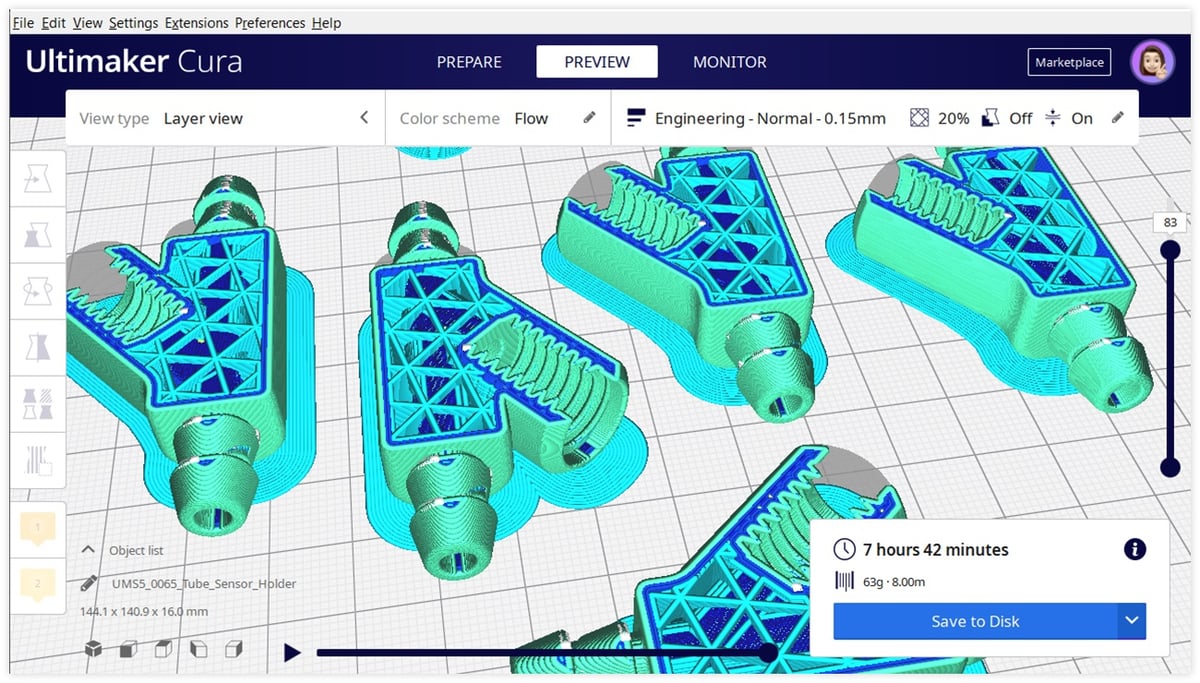Viewport: 1200px width, 683px height.
Task: Click job name UMS5_0065_Tube_Sensor_Holder
Action: 204,583
